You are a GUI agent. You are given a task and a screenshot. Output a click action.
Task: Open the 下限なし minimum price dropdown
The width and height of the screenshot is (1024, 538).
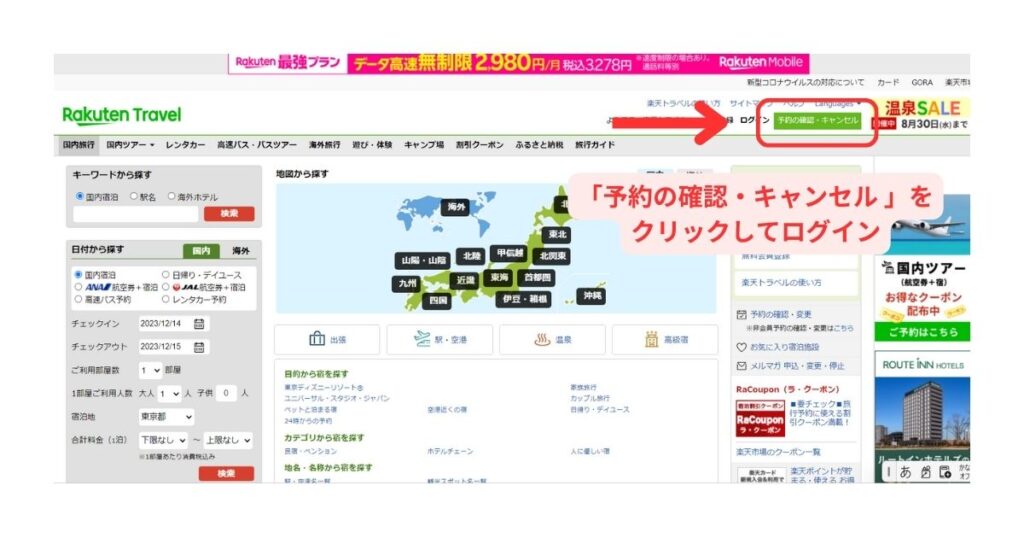click(x=163, y=440)
